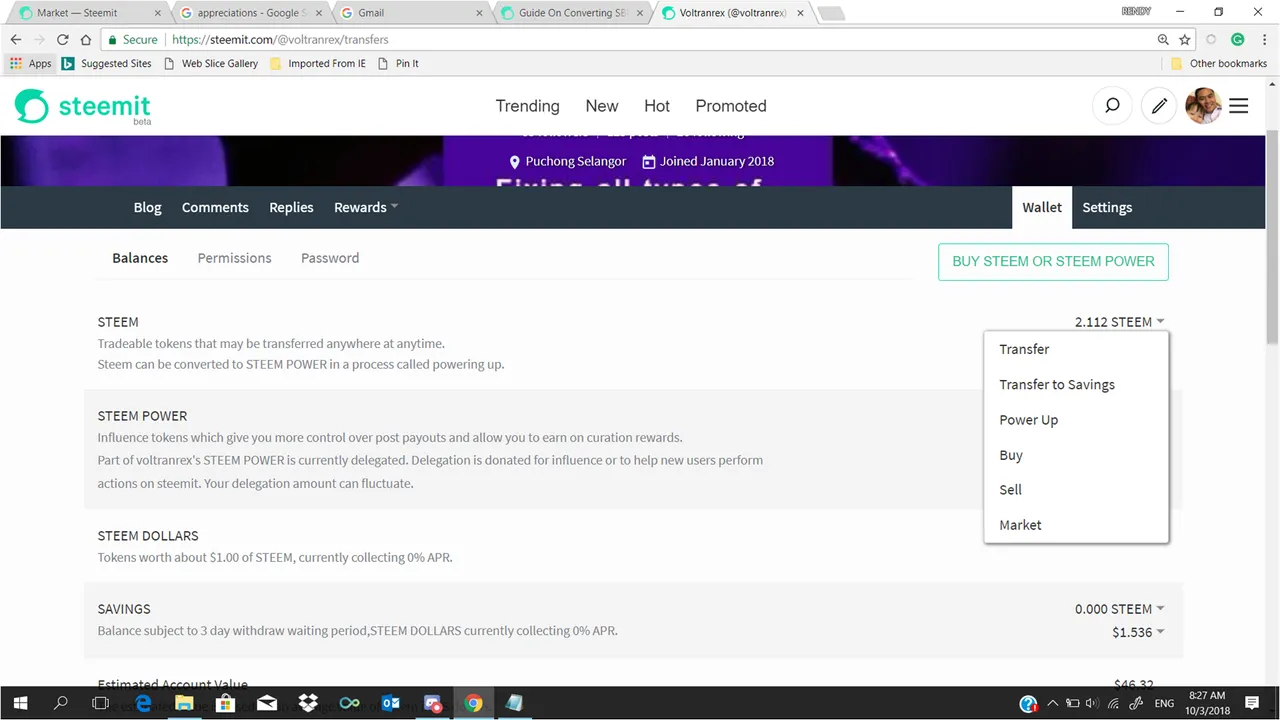Click the Steemit logo
The width and height of the screenshot is (1280, 720).
[82, 107]
